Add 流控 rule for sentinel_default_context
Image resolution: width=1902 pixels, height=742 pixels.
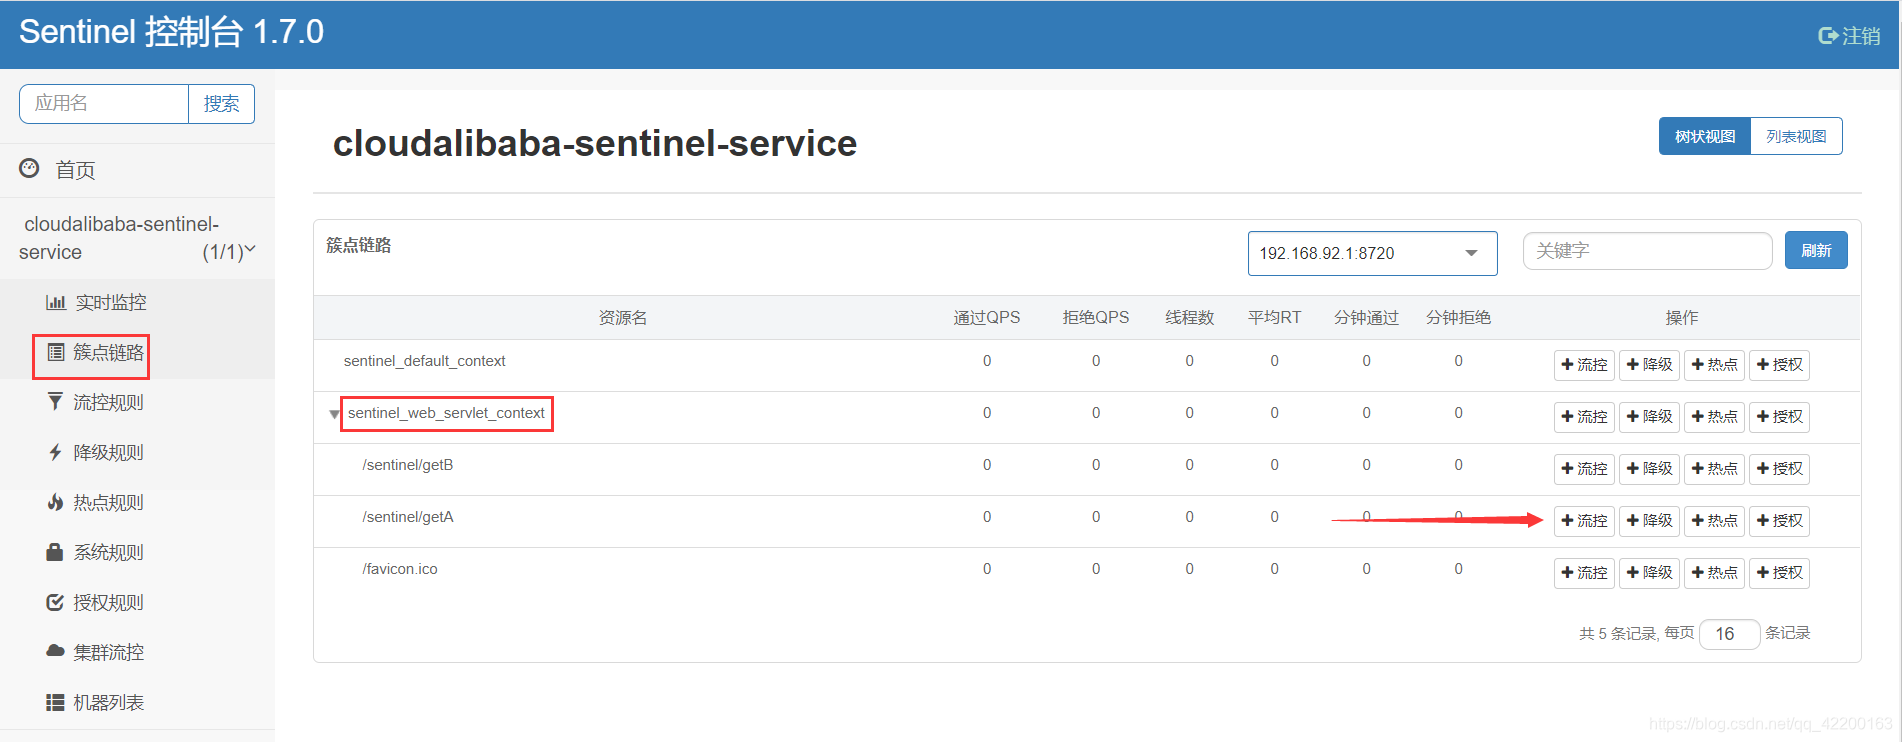pyautogui.click(x=1584, y=365)
